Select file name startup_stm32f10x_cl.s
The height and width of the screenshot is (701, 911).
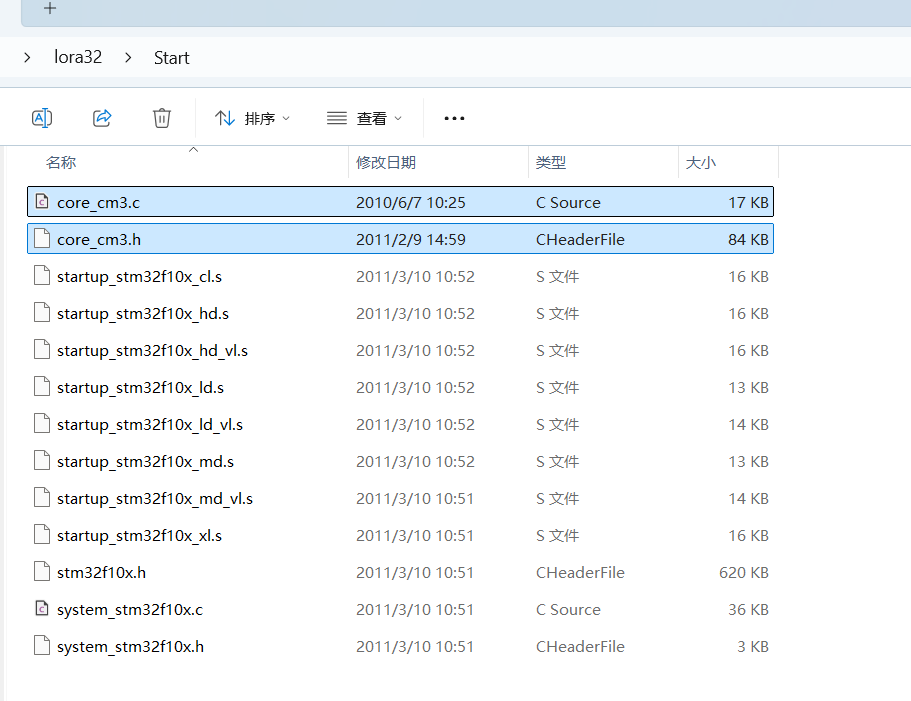click(x=139, y=277)
